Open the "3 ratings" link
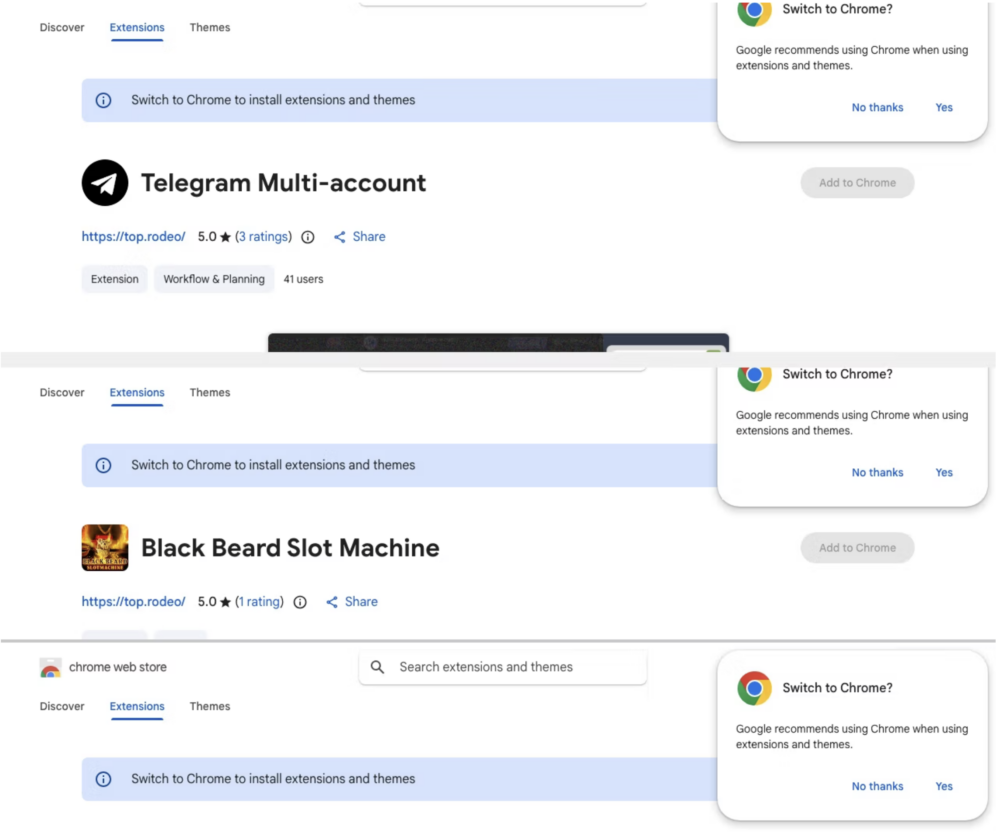 [x=263, y=237]
